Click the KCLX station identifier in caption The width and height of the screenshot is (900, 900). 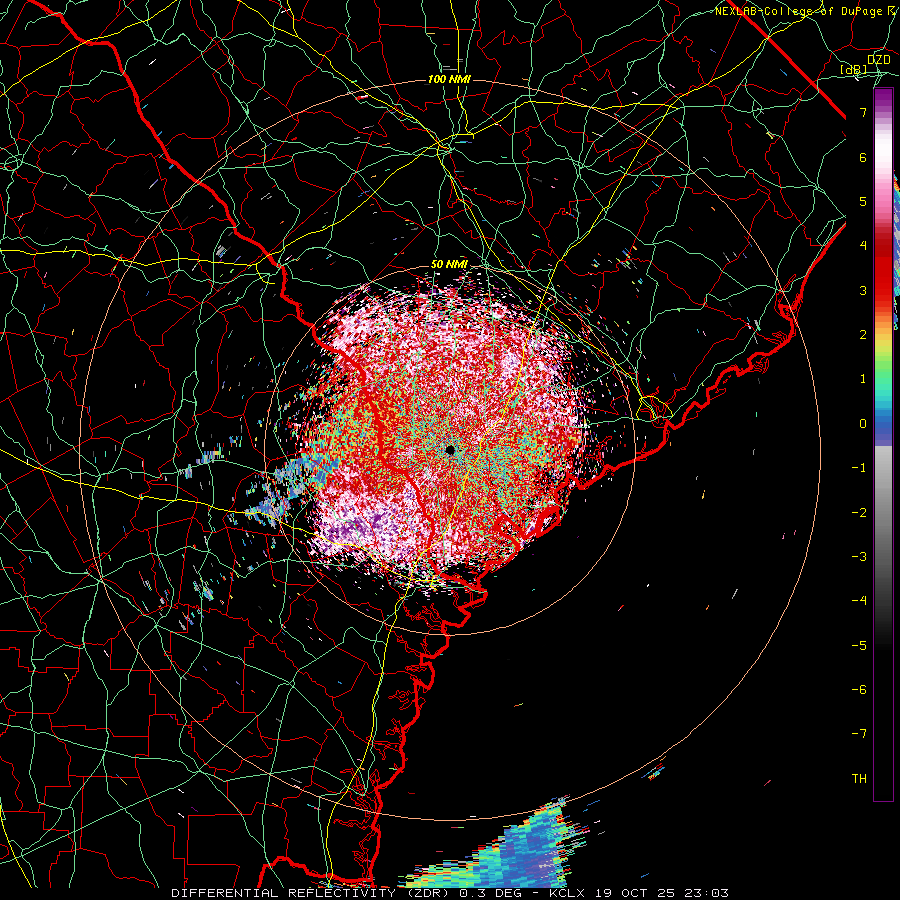568,893
